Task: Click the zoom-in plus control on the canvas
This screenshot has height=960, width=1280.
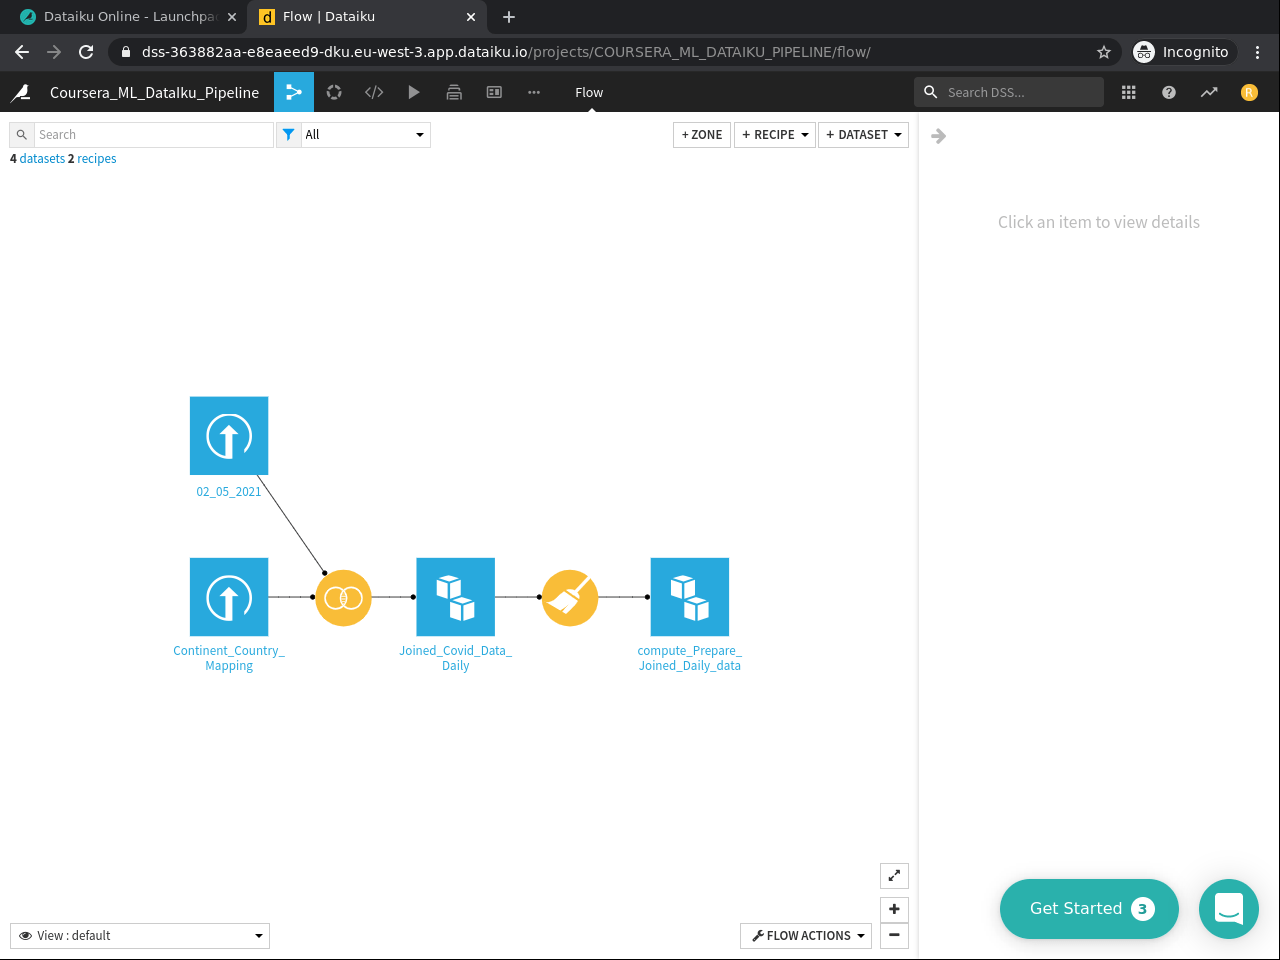Action: [x=893, y=909]
